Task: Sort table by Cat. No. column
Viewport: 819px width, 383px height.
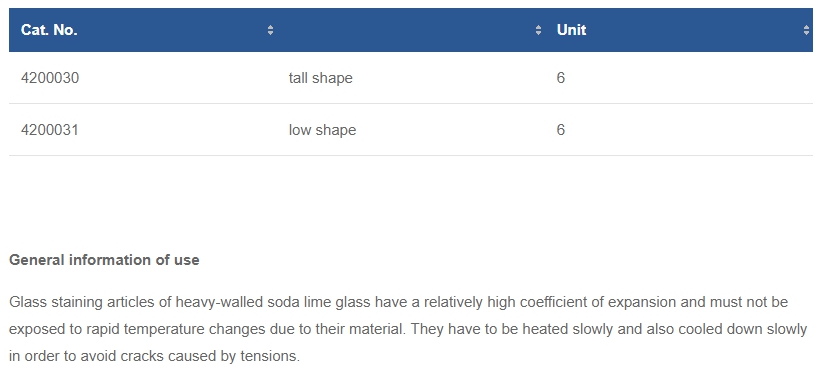Action: pos(270,30)
